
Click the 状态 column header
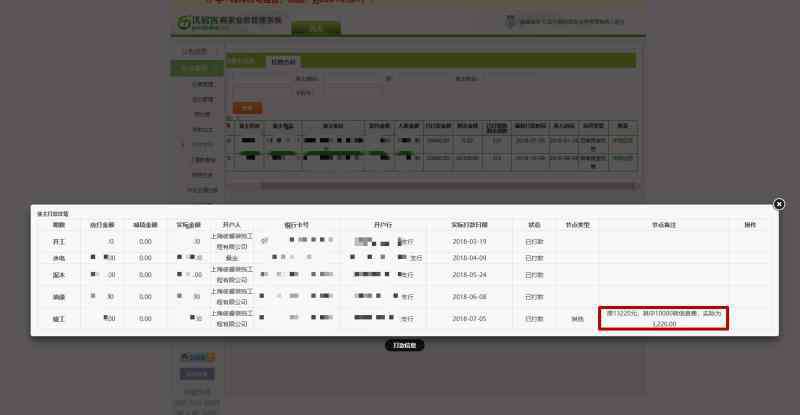pos(534,225)
